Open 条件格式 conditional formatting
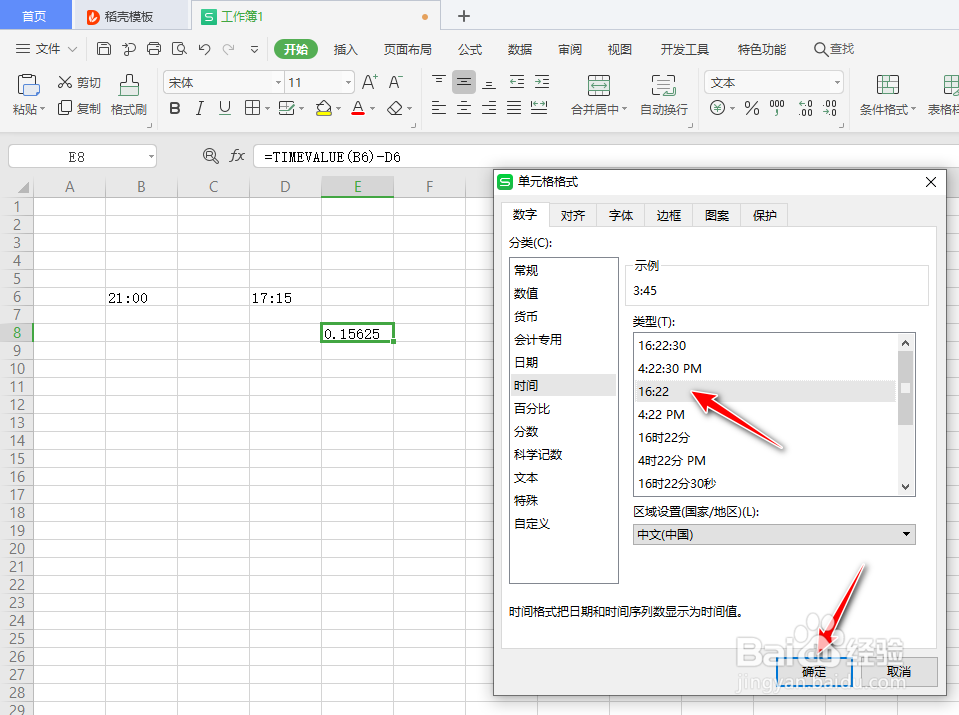The height and width of the screenshot is (715, 959). 886,97
